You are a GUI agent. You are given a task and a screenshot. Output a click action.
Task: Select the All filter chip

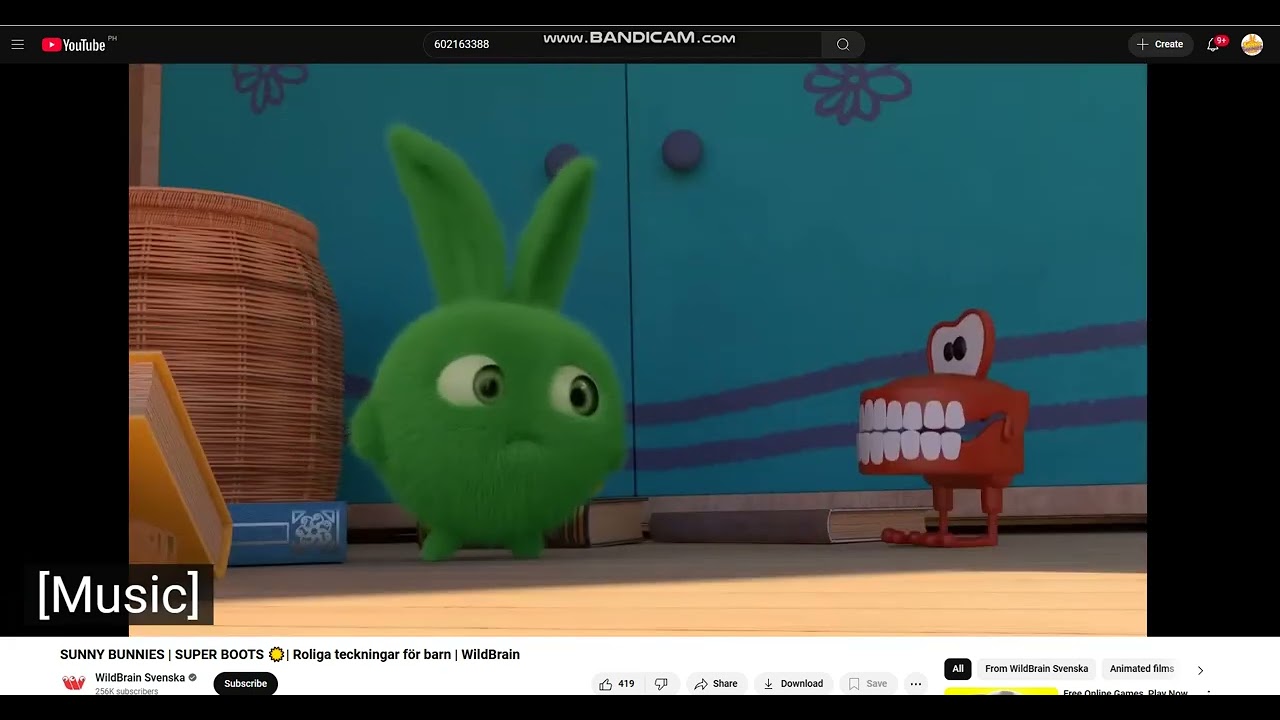[957, 669]
